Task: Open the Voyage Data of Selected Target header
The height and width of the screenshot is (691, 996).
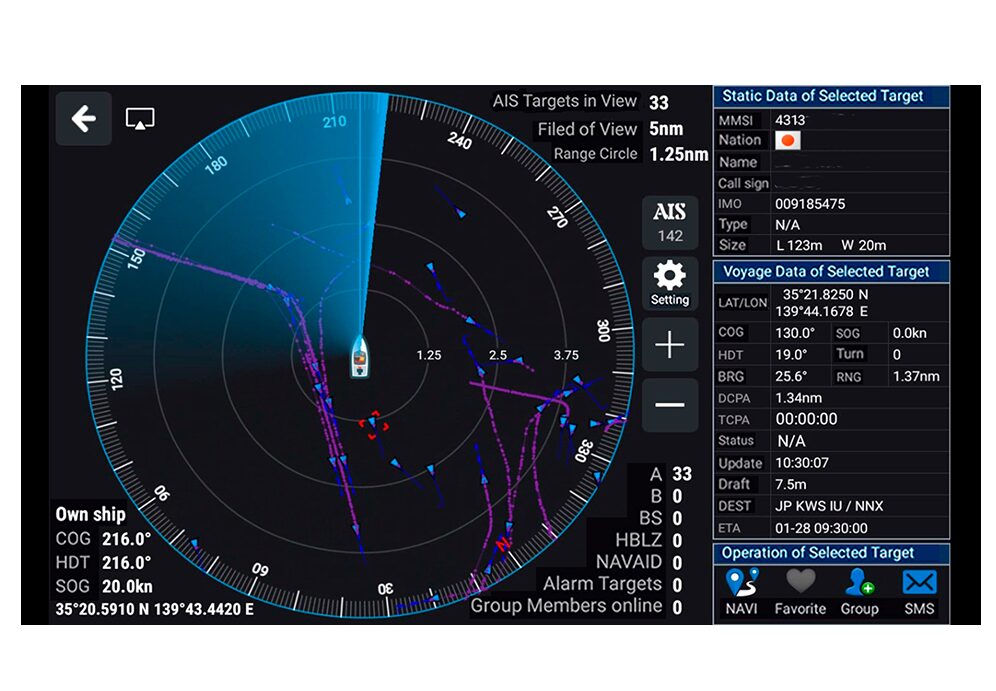Action: click(x=831, y=271)
